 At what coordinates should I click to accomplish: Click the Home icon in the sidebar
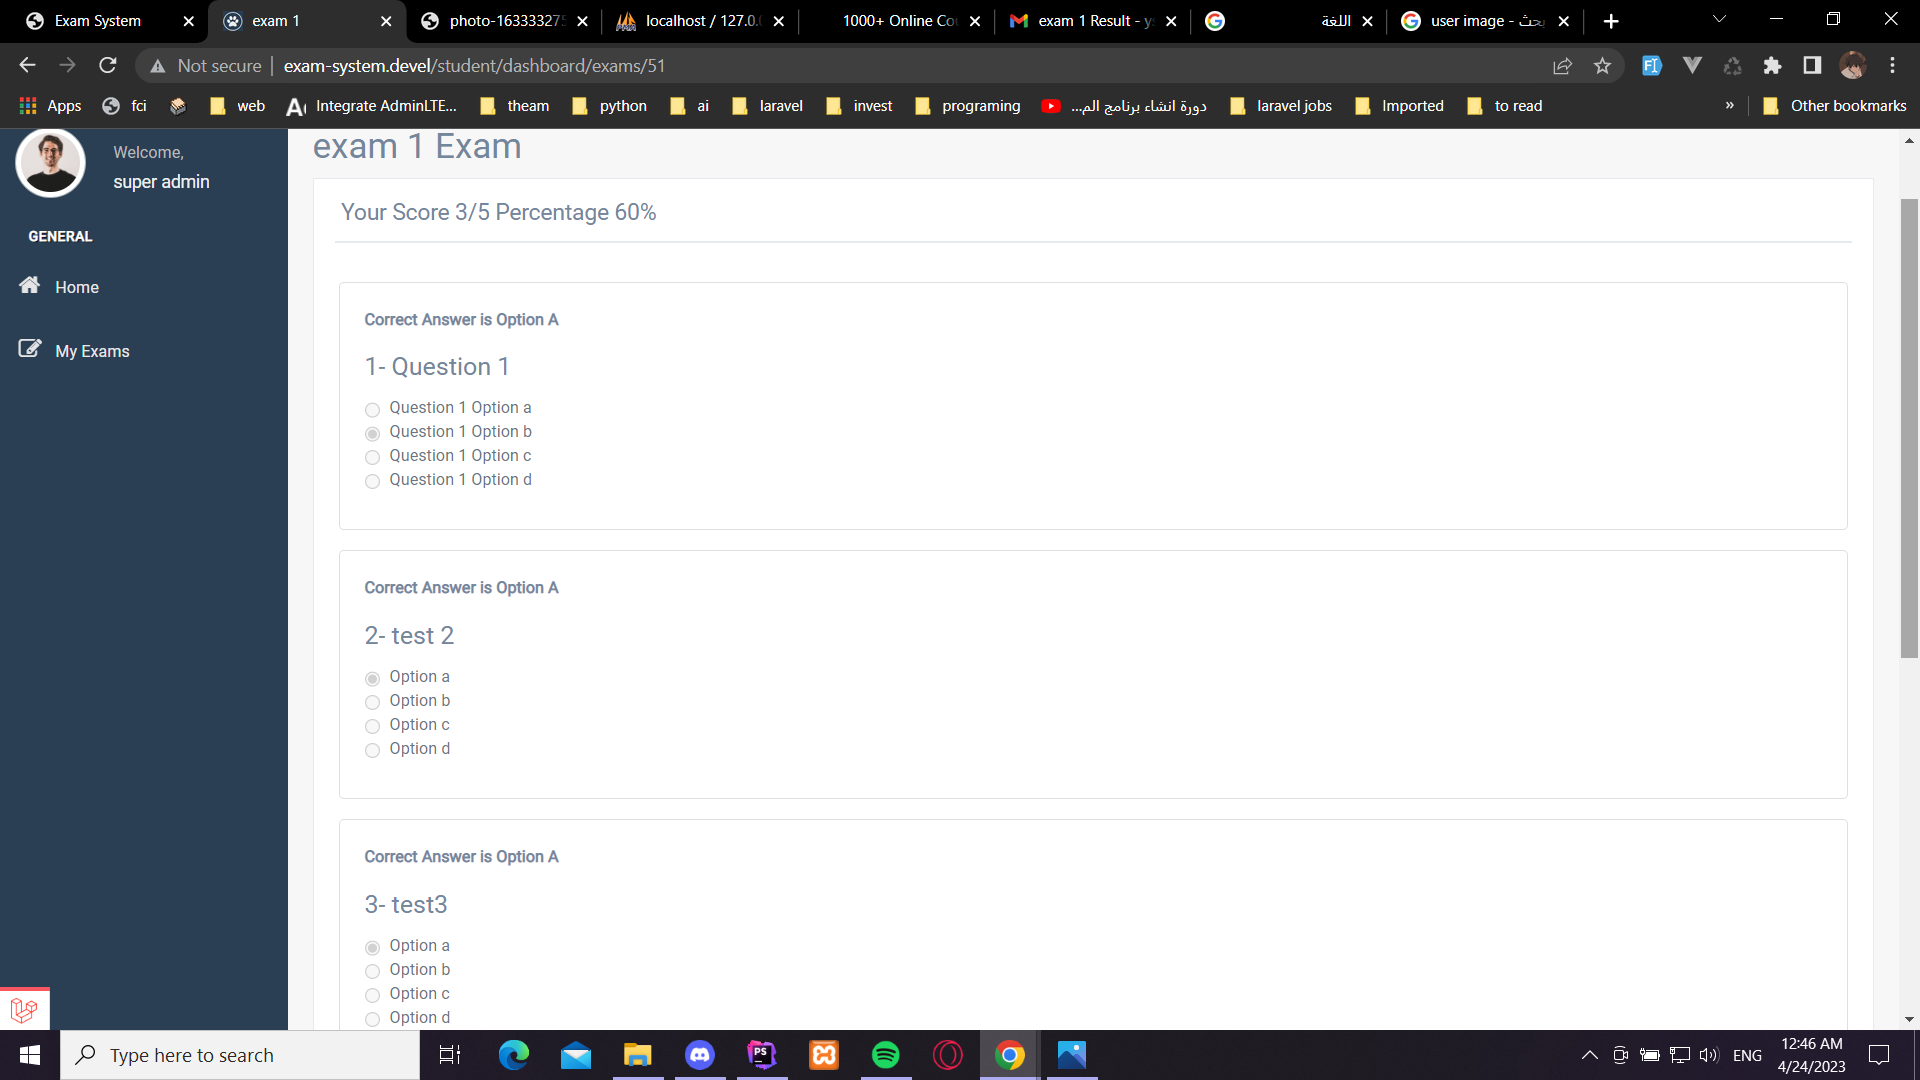30,286
